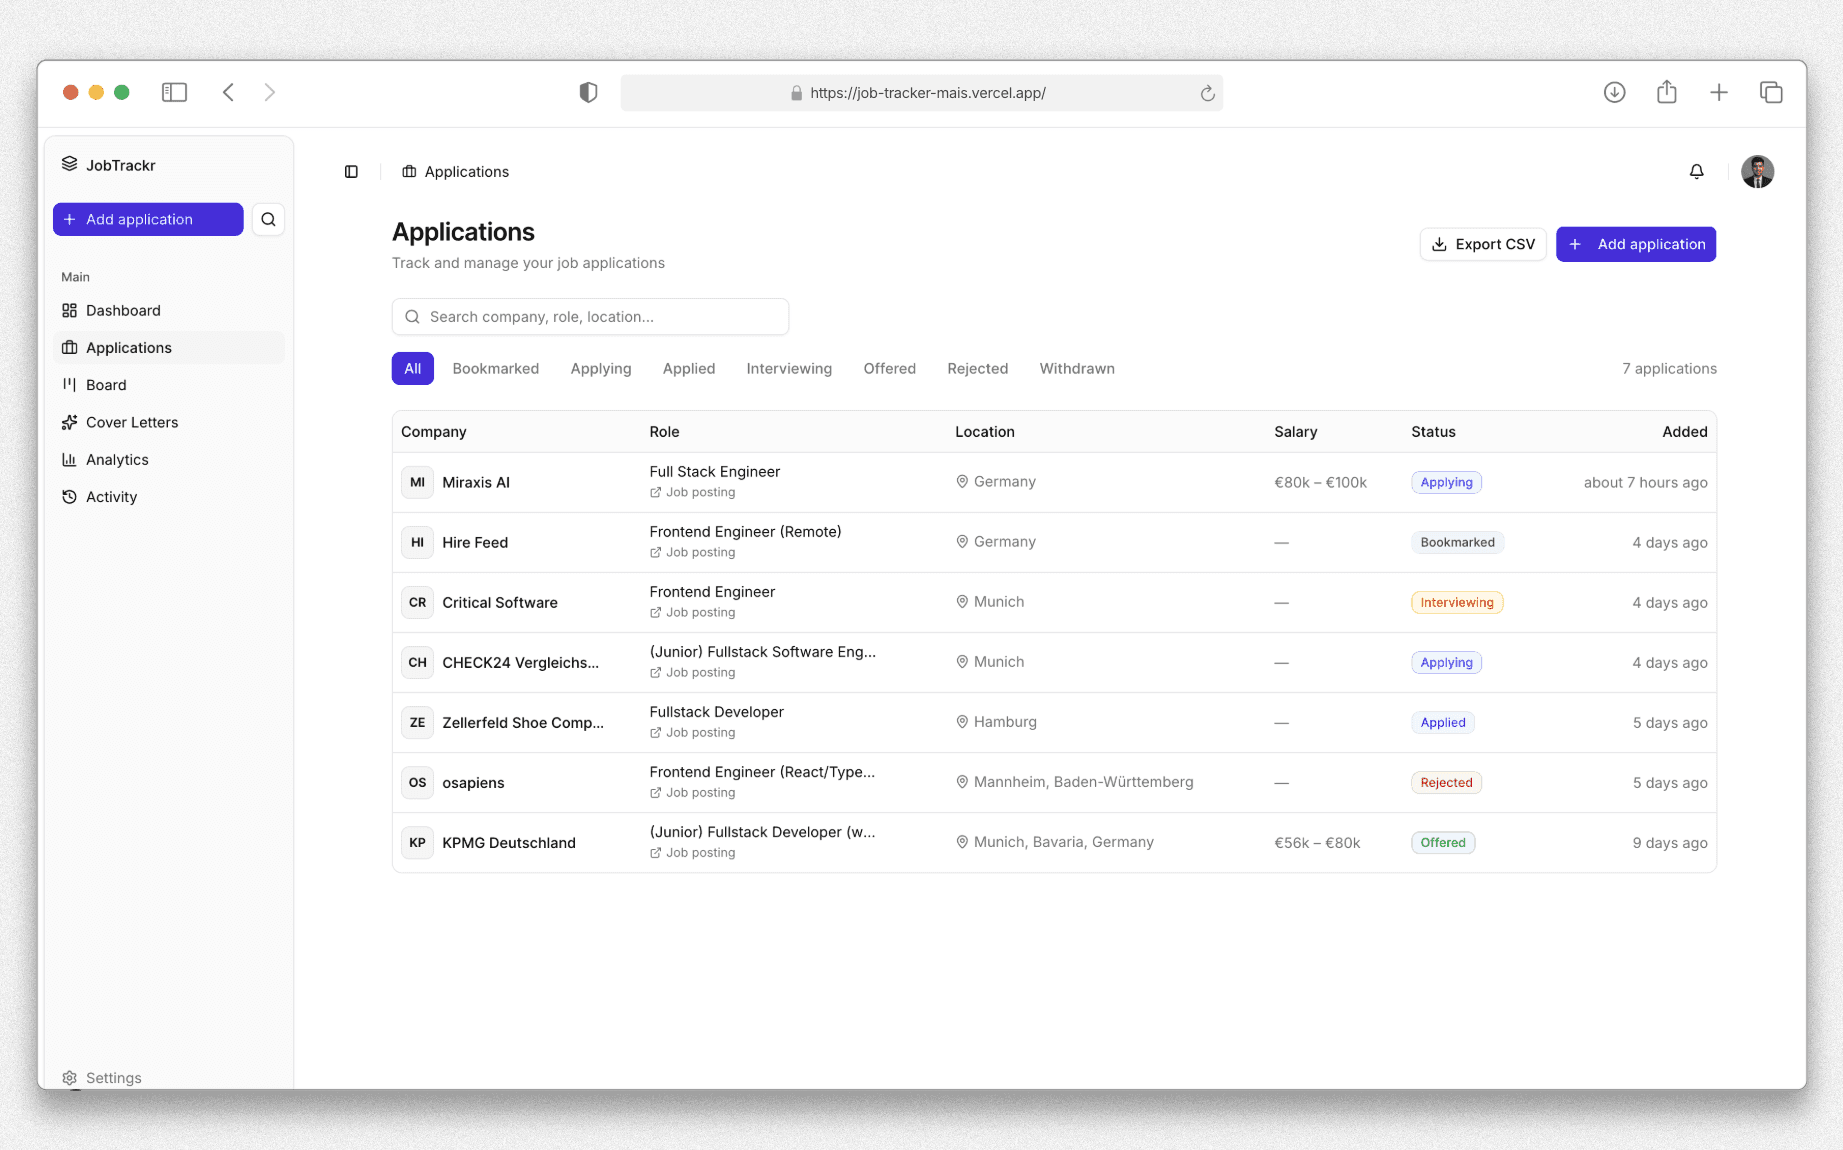
Task: Click the KPMG badge KP
Action: pos(417,842)
